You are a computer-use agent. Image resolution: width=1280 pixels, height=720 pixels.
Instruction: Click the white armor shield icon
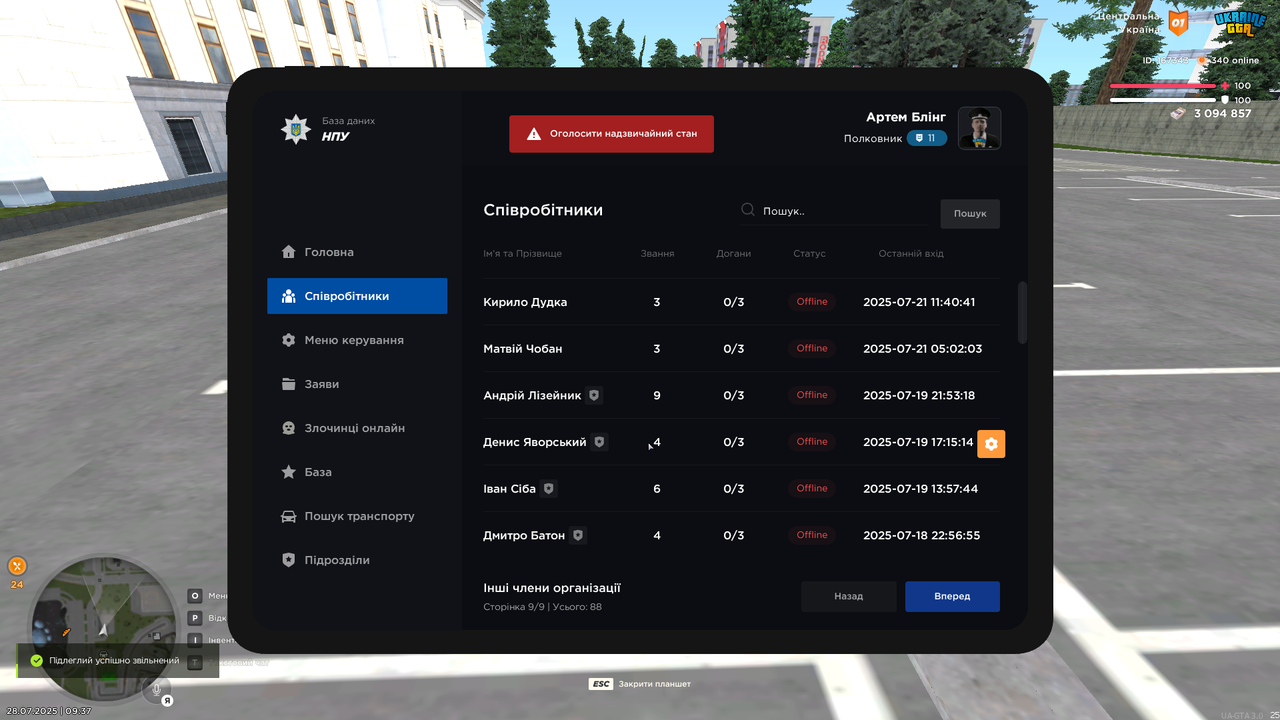(x=1225, y=100)
